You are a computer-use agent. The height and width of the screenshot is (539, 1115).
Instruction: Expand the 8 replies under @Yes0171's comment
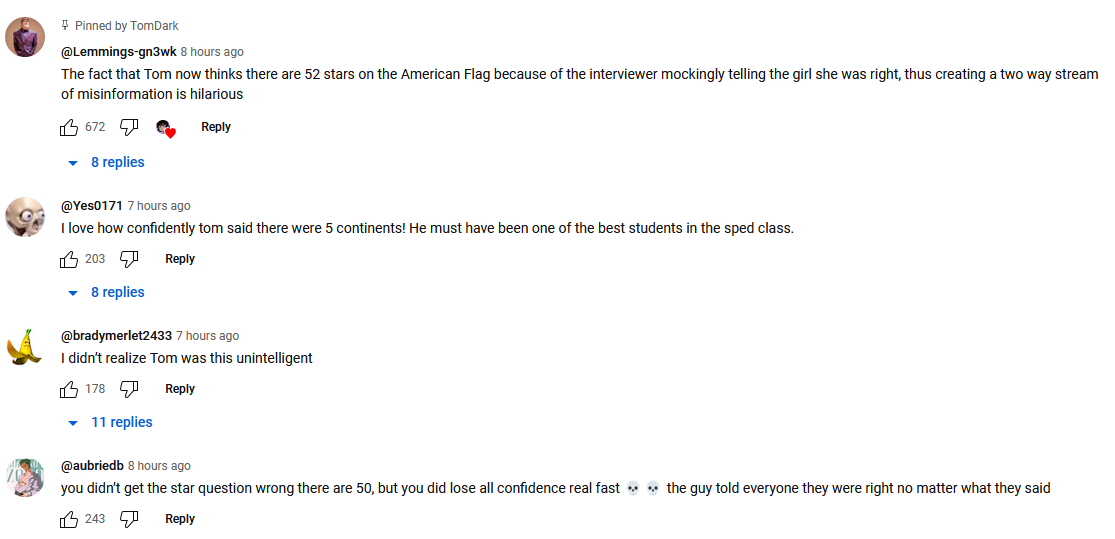pos(106,292)
